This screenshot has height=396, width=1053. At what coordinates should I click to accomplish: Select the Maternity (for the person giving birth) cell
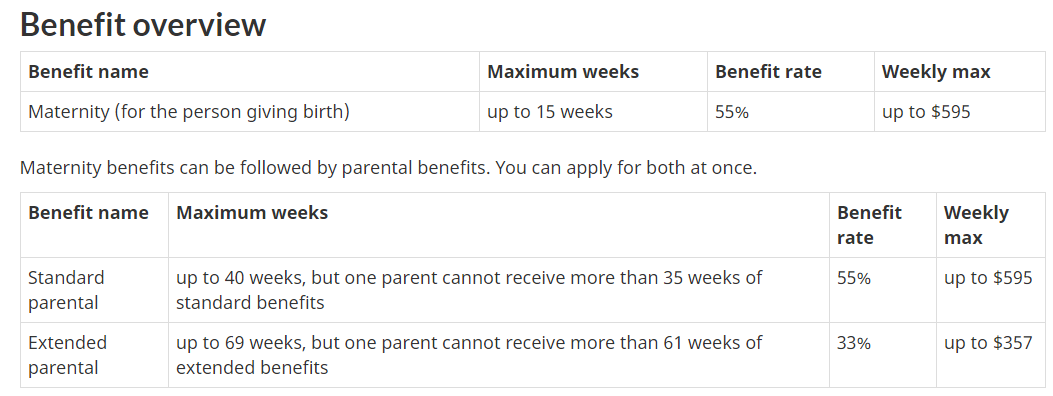tap(189, 111)
